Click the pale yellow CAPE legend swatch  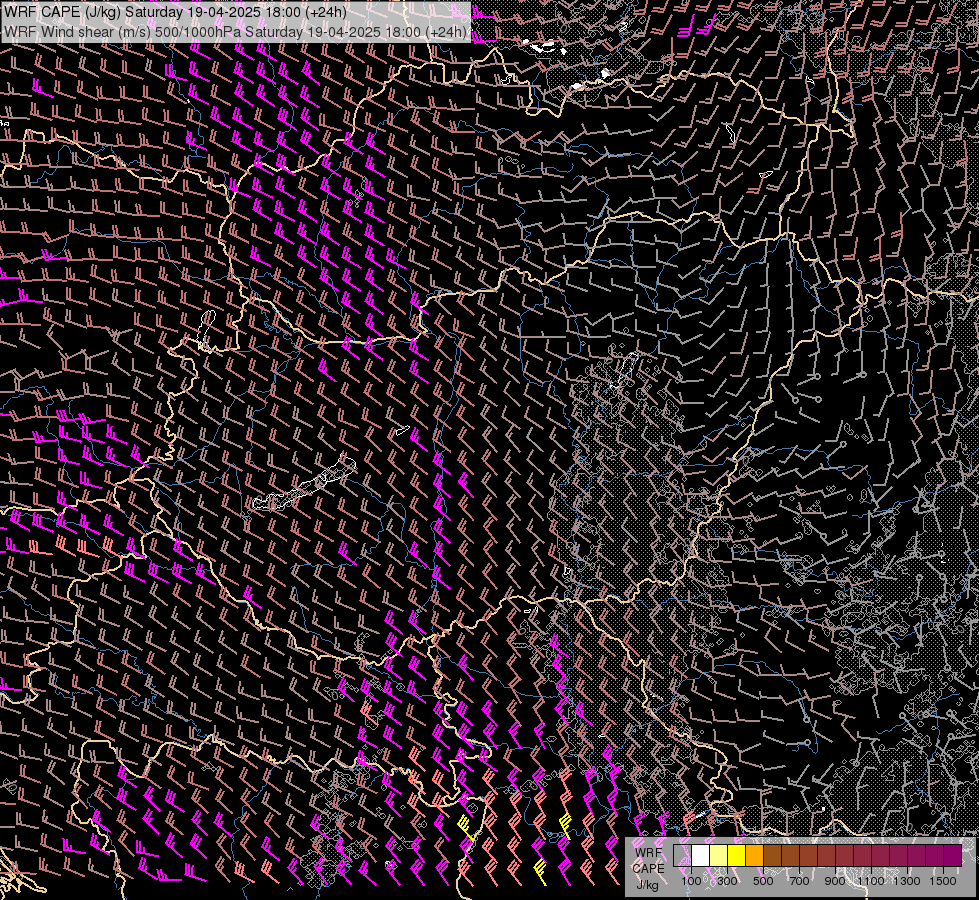point(719,856)
